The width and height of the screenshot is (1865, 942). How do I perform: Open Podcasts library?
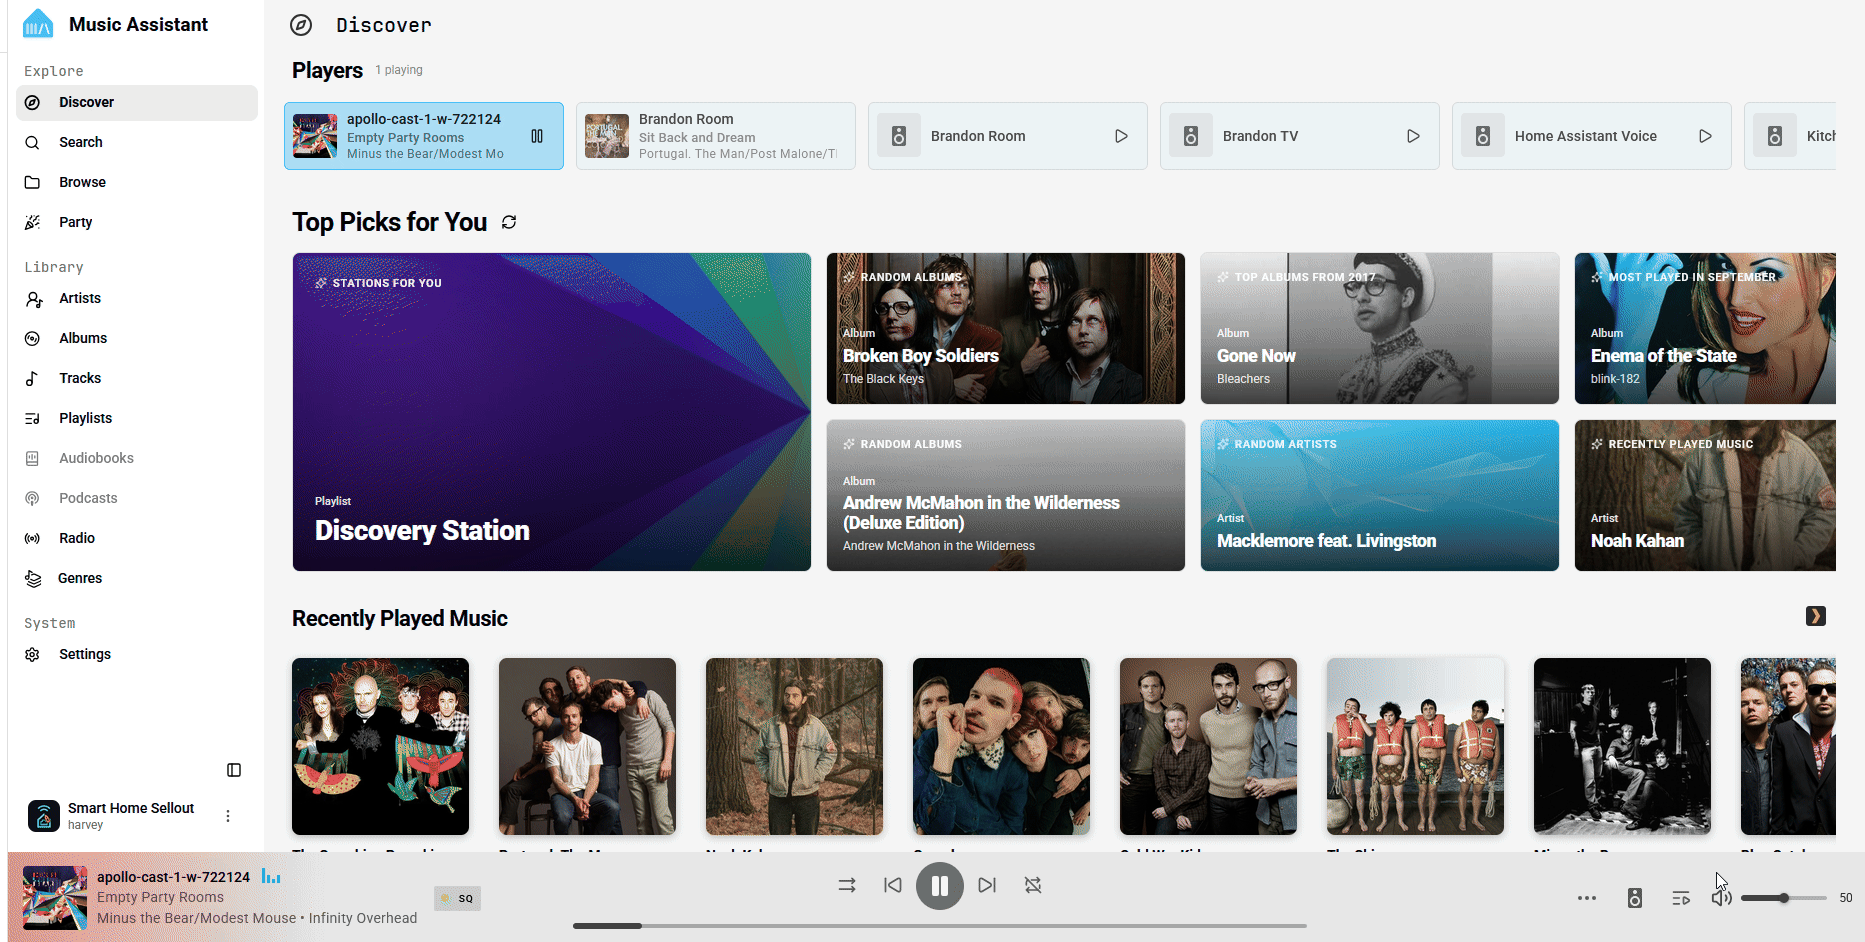(x=137, y=498)
